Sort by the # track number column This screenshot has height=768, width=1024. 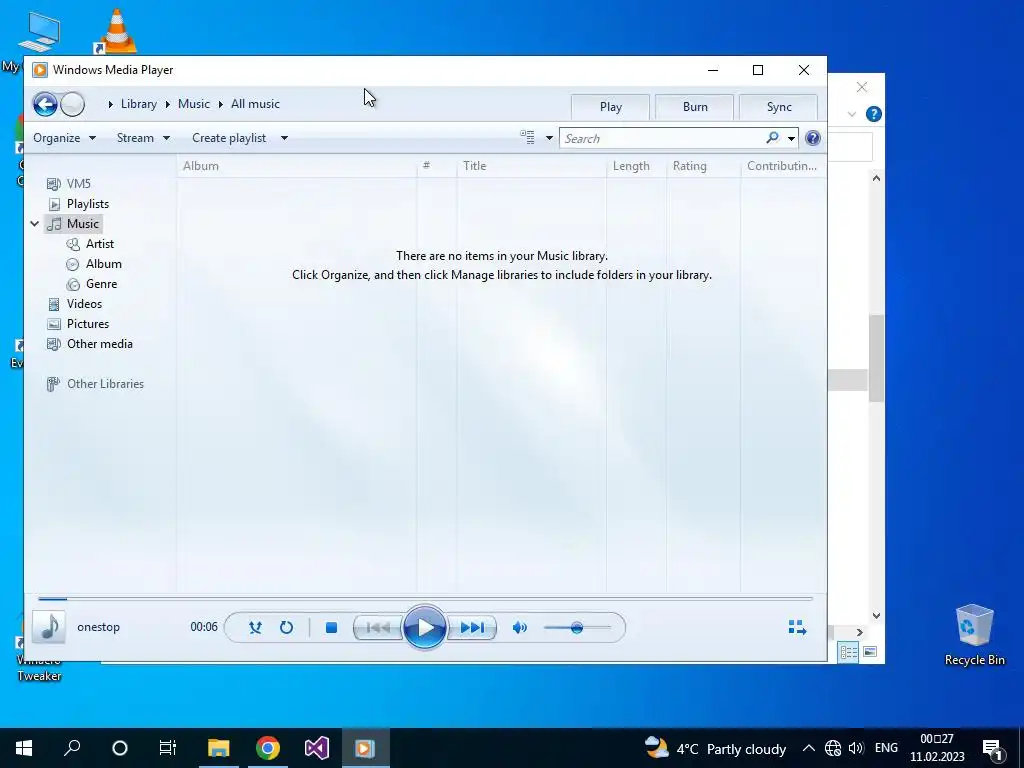click(437, 166)
